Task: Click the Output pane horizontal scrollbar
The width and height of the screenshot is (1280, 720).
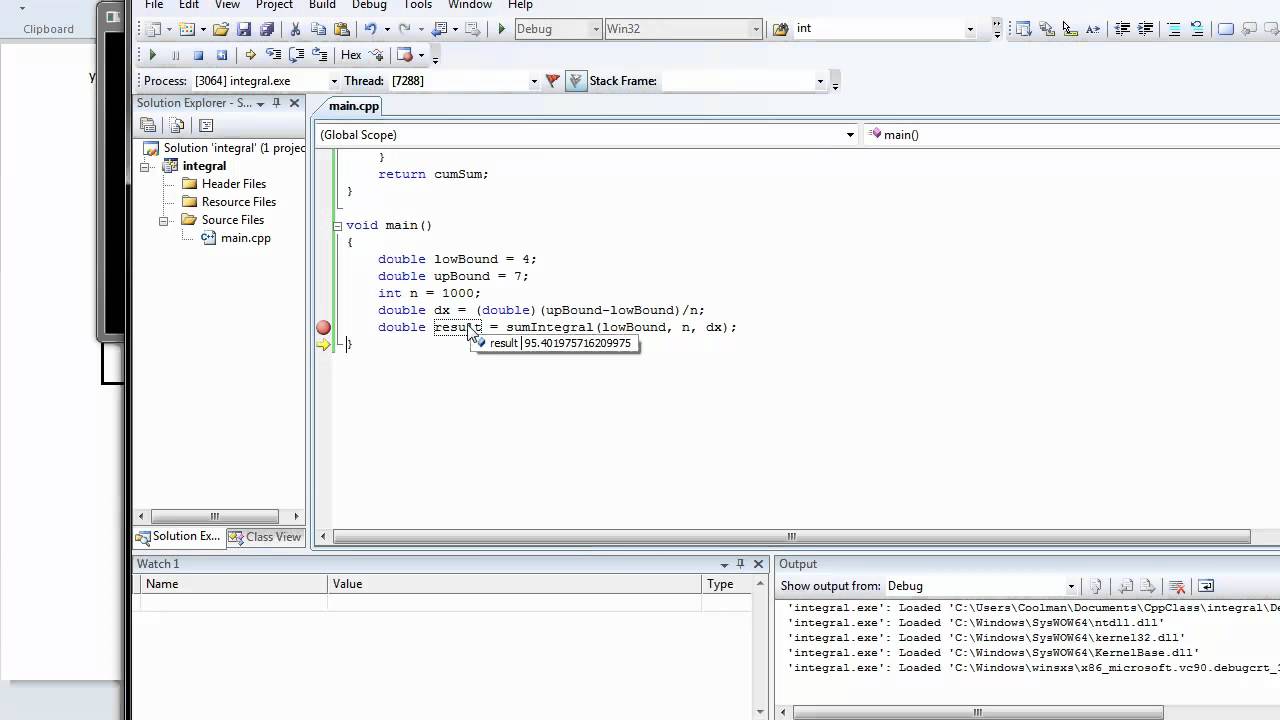Action: (978, 713)
